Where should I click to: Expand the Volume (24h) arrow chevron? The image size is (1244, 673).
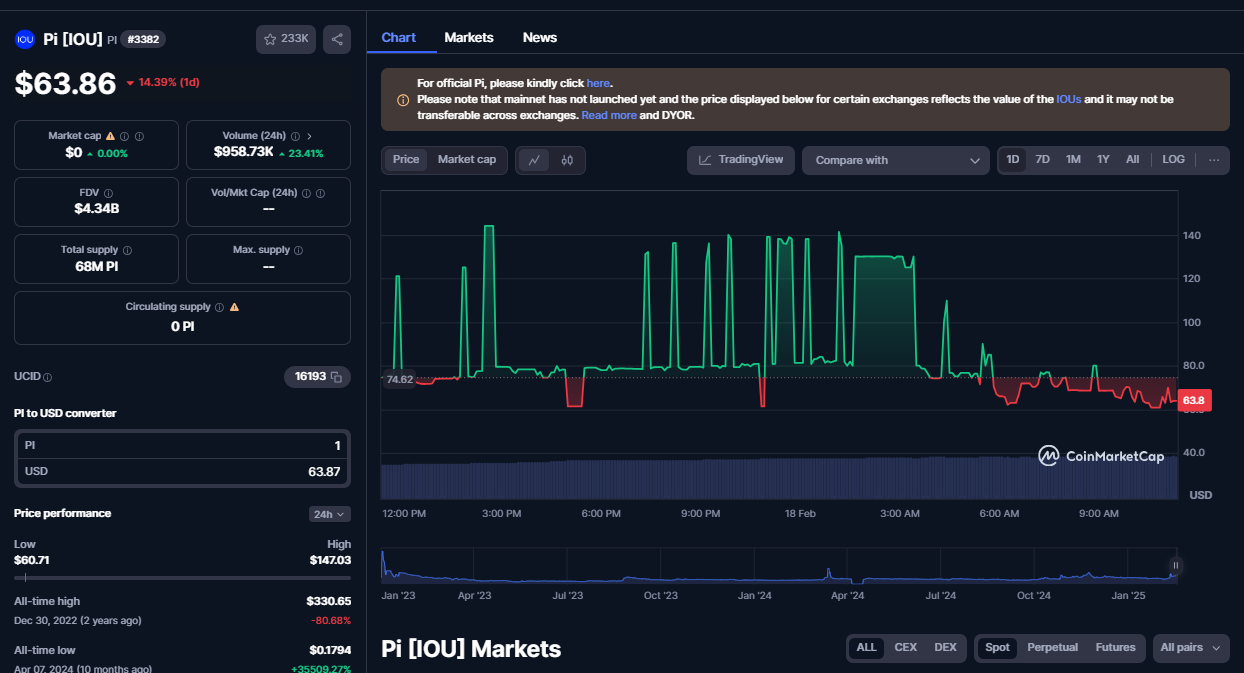[309, 136]
